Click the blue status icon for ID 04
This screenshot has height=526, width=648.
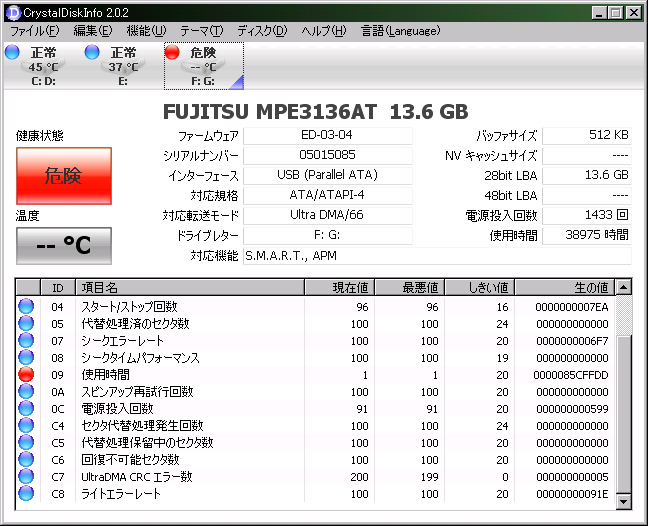click(x=26, y=307)
